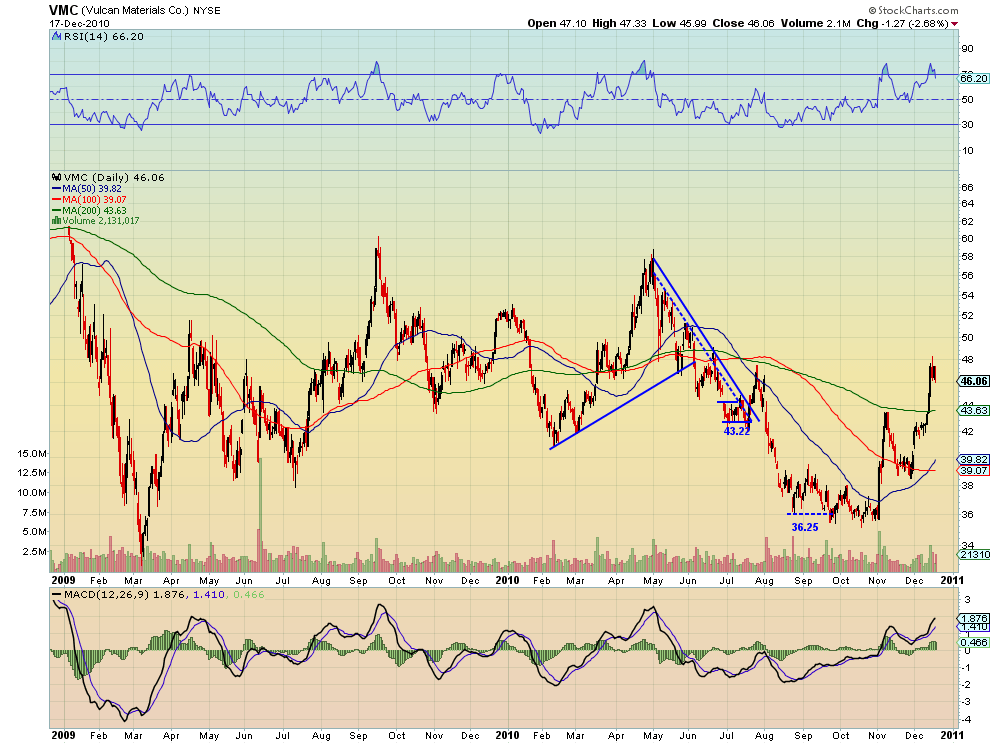Click the 0.466 histogram tag on MACD axis
Viewport: 990px width, 744px height.
pos(973,642)
